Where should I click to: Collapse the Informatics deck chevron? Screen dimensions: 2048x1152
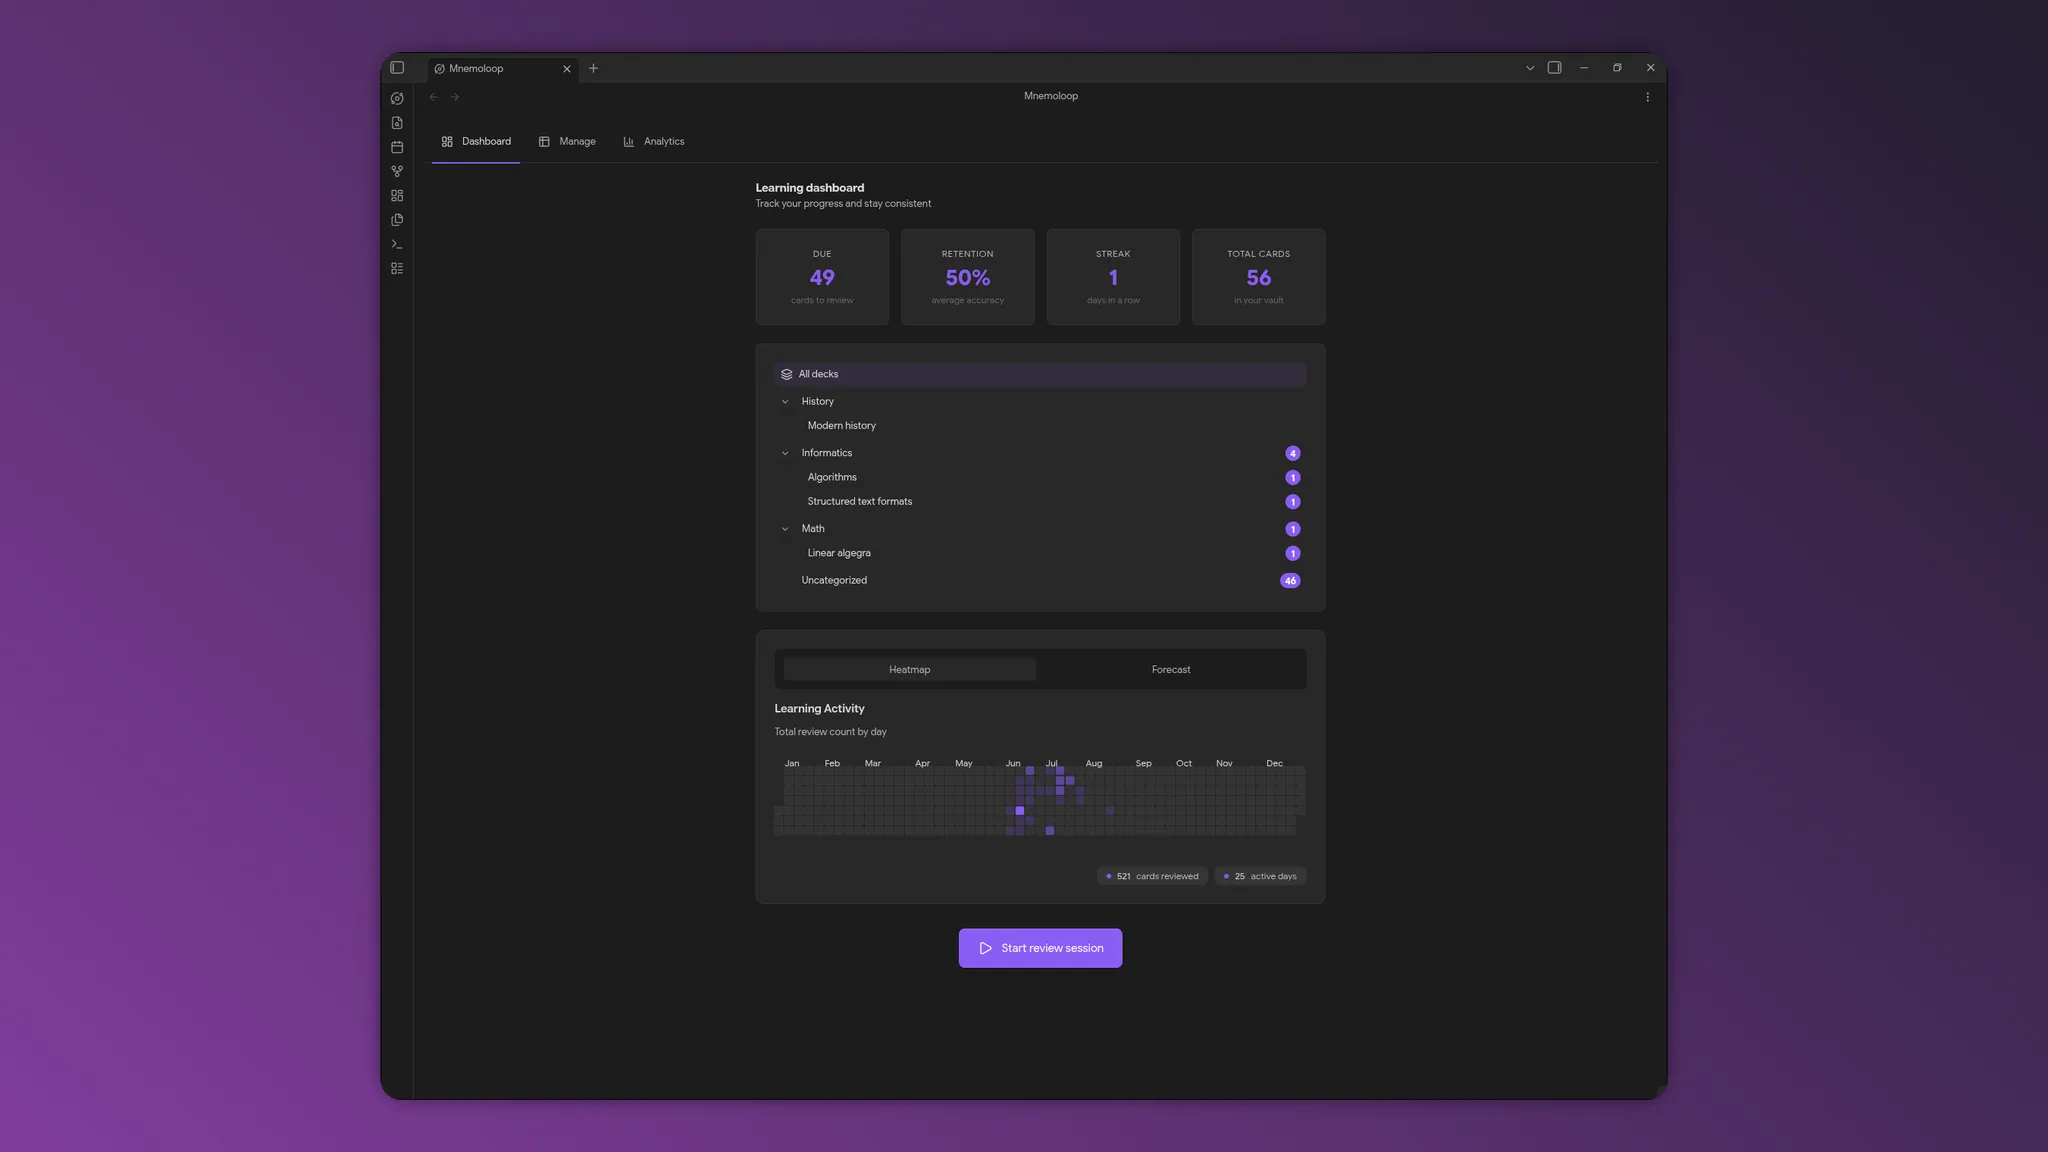coord(785,453)
